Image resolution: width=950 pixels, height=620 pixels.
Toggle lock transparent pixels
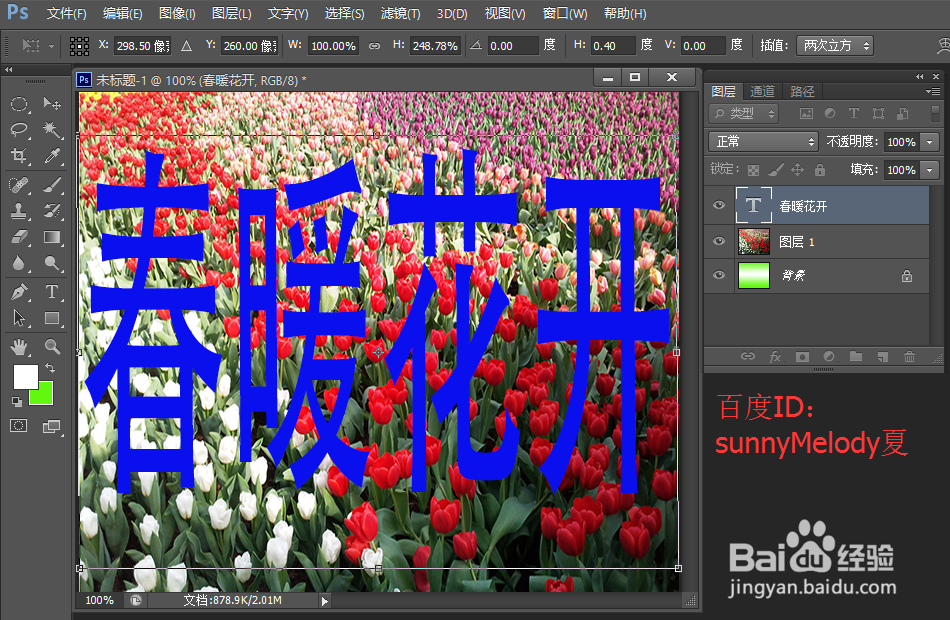coord(753,170)
